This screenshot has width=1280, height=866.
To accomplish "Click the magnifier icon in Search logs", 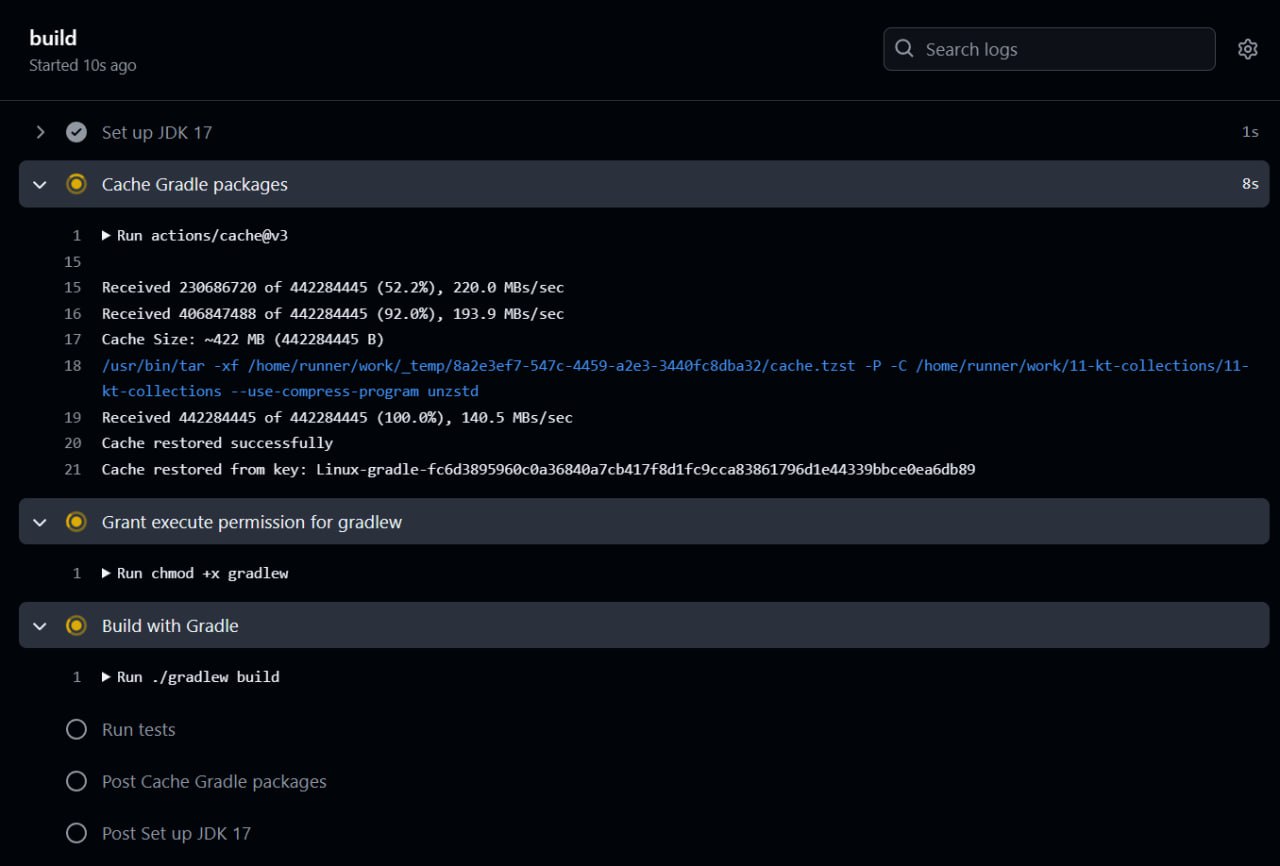I will [904, 49].
